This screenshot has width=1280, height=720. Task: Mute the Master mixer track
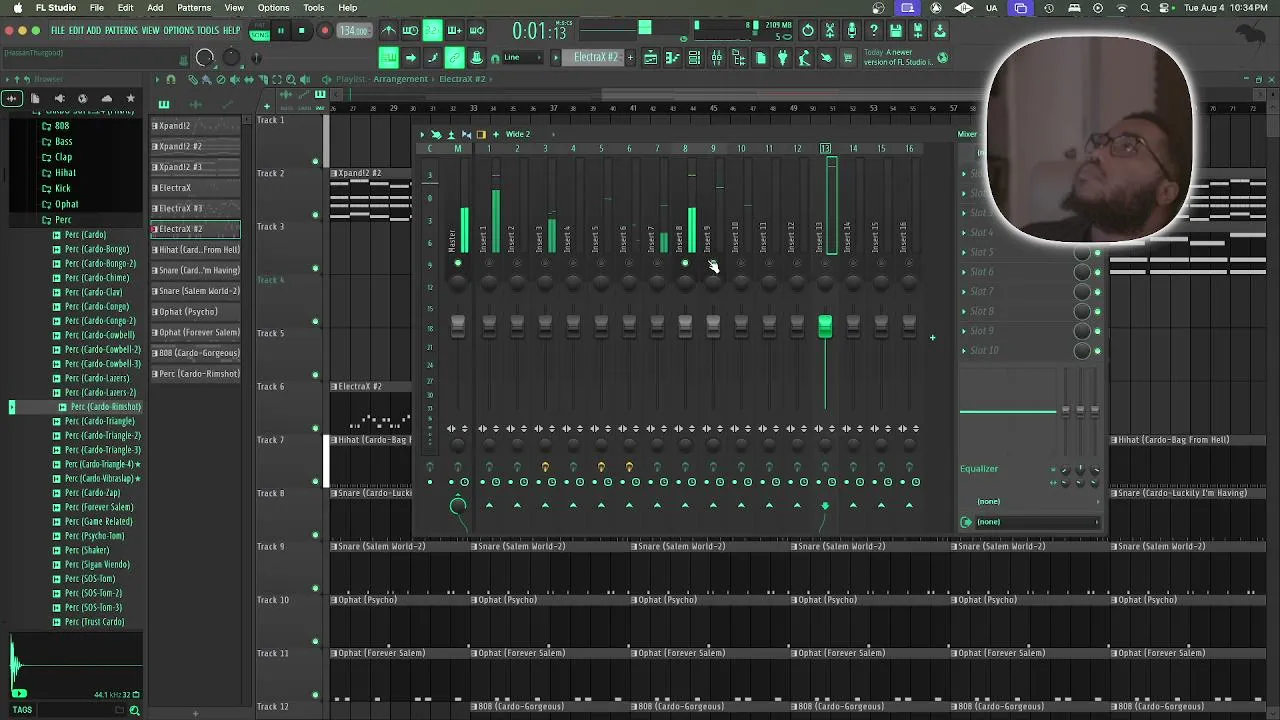pos(458,264)
